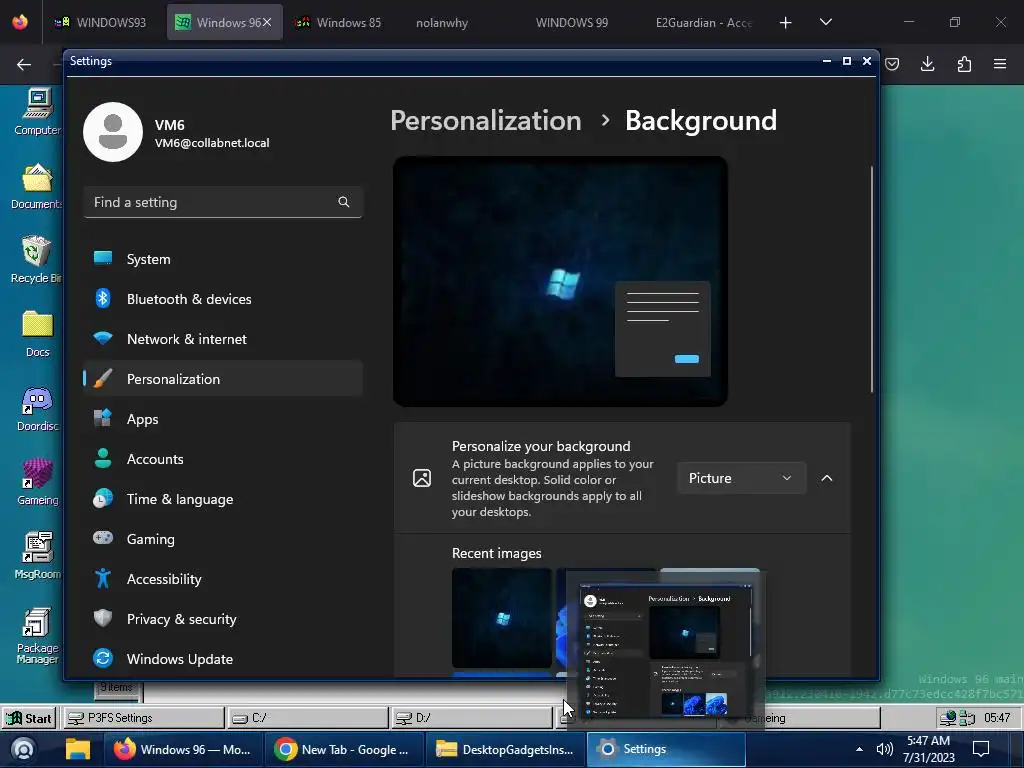Open Gaming settings
This screenshot has width=1024, height=768.
223,539
